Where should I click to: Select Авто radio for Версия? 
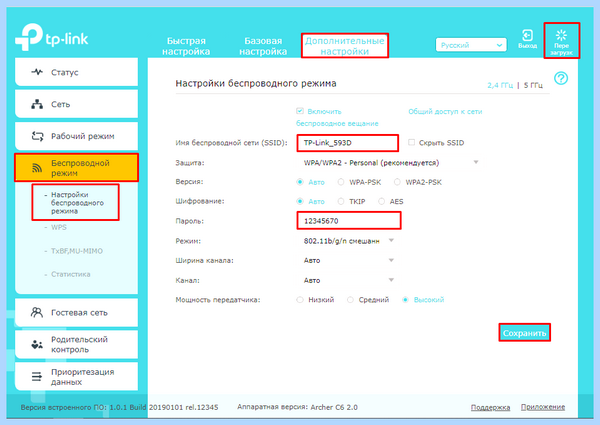pos(300,182)
